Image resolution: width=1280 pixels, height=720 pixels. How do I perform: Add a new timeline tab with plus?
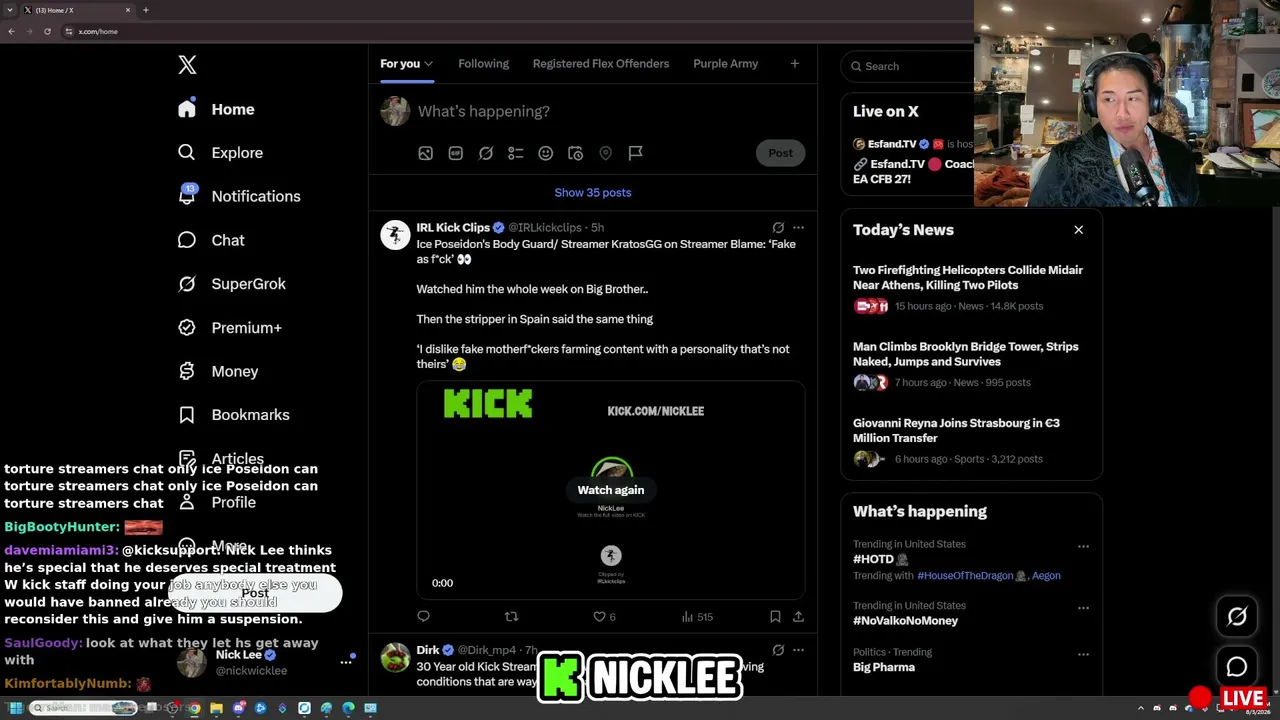pyautogui.click(x=795, y=64)
